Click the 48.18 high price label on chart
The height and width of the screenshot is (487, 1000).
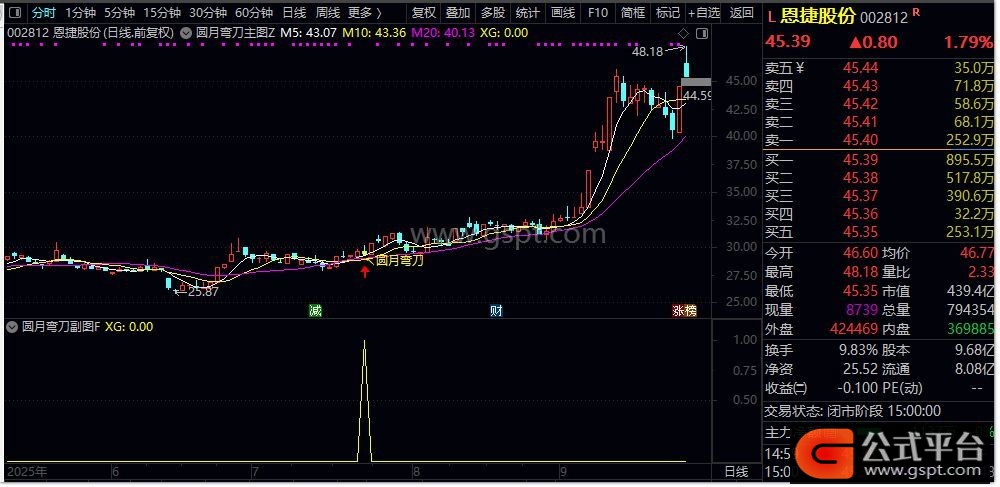(x=647, y=52)
